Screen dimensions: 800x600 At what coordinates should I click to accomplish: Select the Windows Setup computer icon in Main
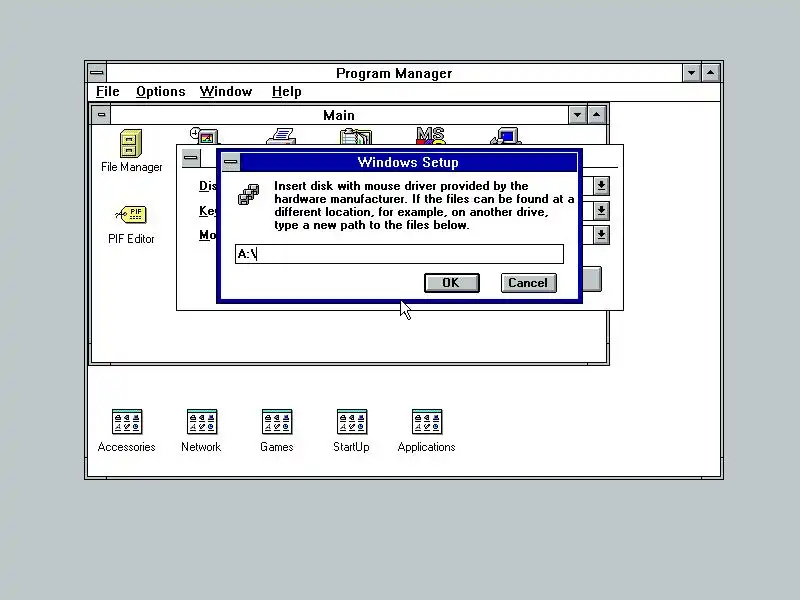point(506,136)
